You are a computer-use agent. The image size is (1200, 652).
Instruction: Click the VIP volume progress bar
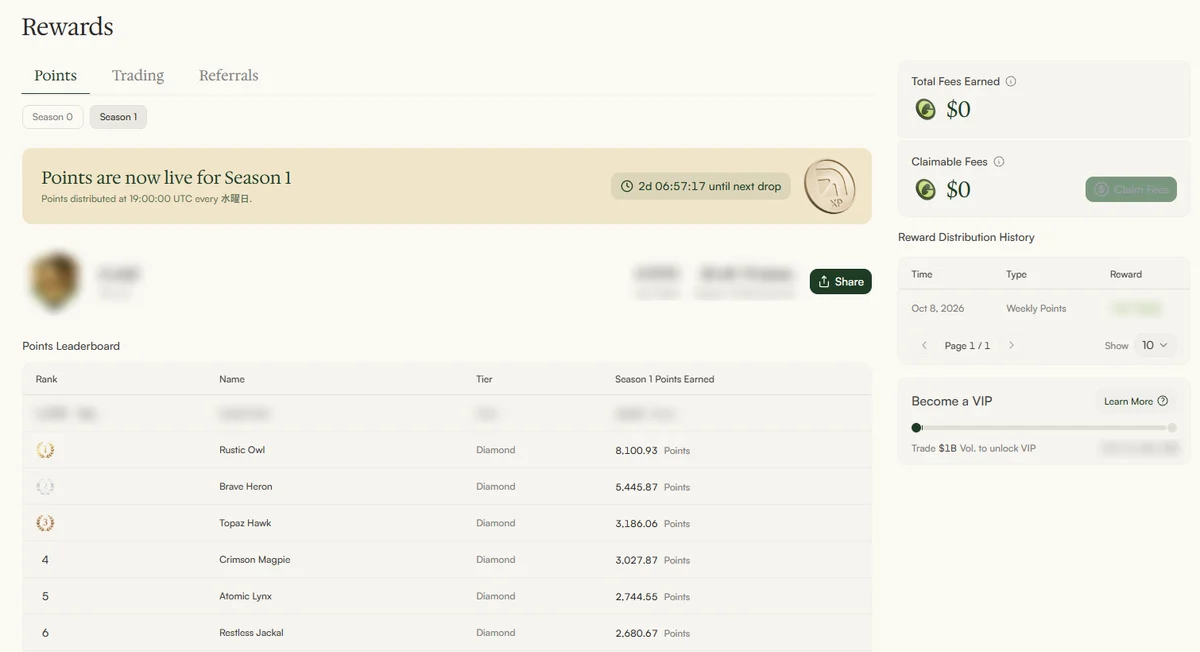point(1044,428)
